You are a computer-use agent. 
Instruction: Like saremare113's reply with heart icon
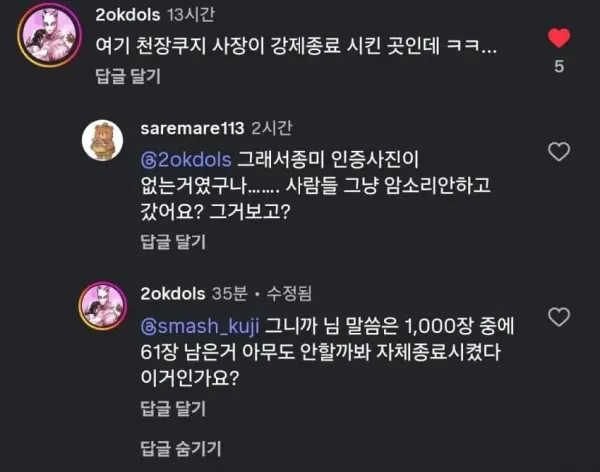(x=559, y=152)
